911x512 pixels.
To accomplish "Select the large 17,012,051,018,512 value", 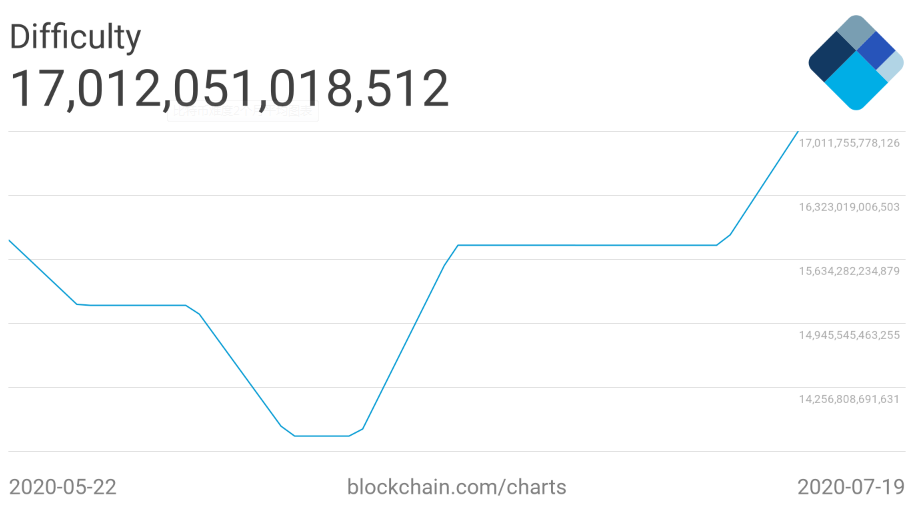I will [x=229, y=89].
